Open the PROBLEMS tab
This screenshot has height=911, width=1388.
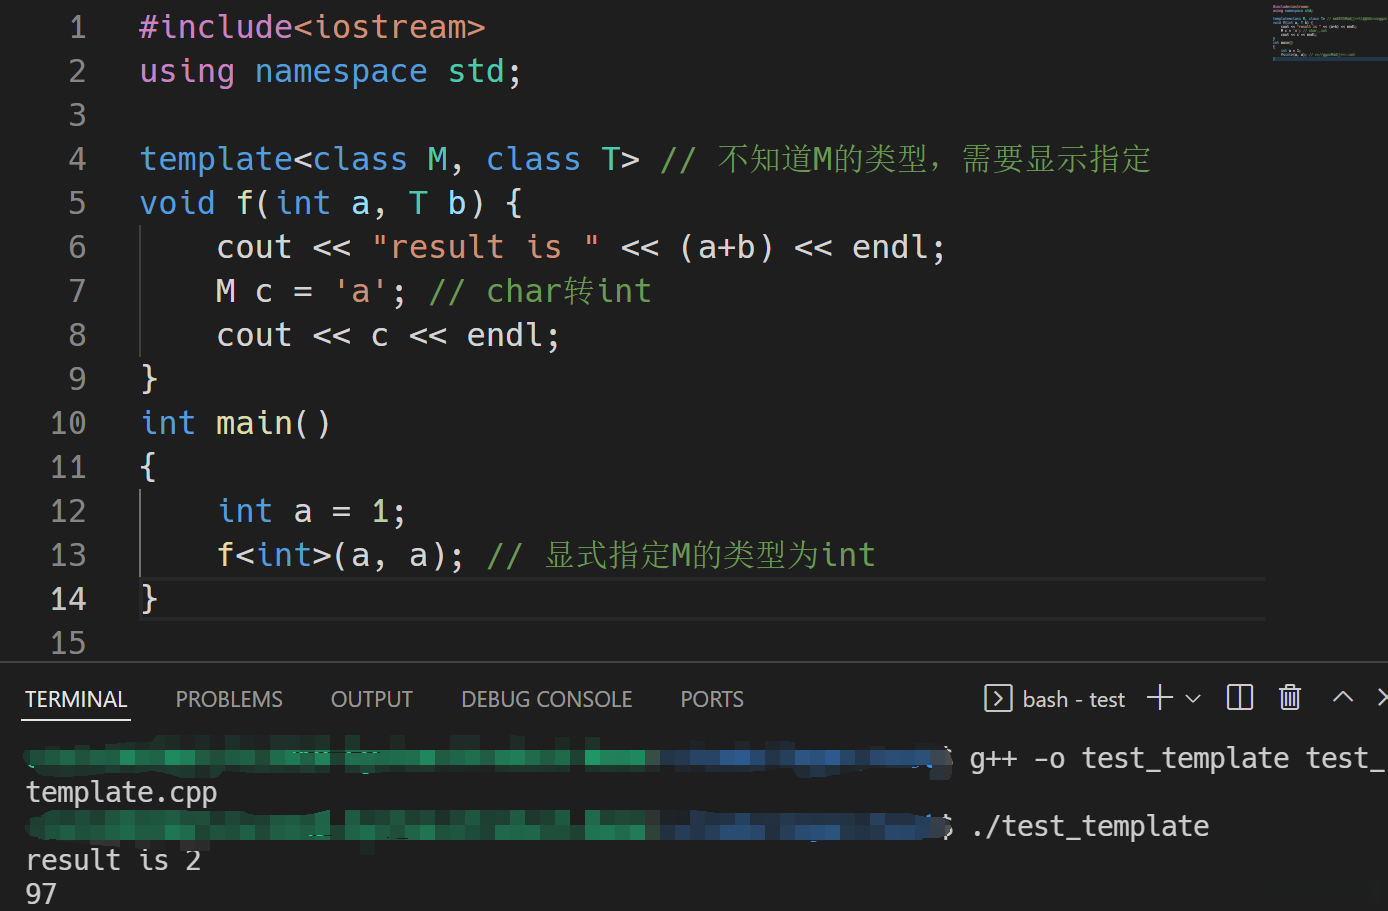229,699
